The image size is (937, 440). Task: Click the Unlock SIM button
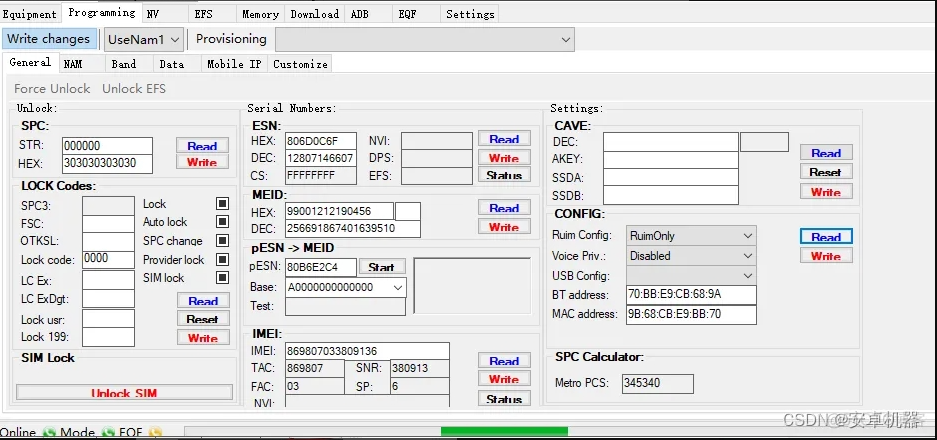point(124,393)
